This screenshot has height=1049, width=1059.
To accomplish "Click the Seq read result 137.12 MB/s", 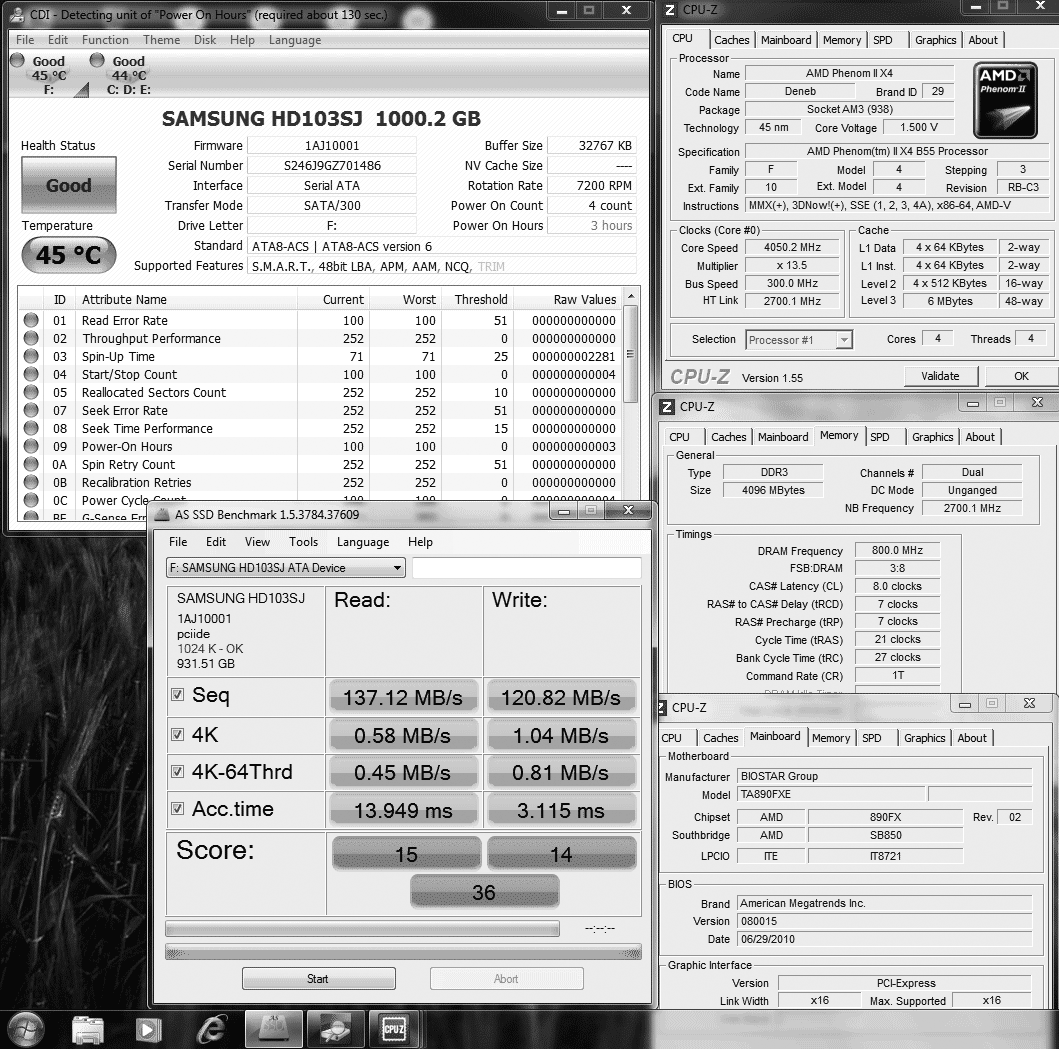I will coord(403,698).
